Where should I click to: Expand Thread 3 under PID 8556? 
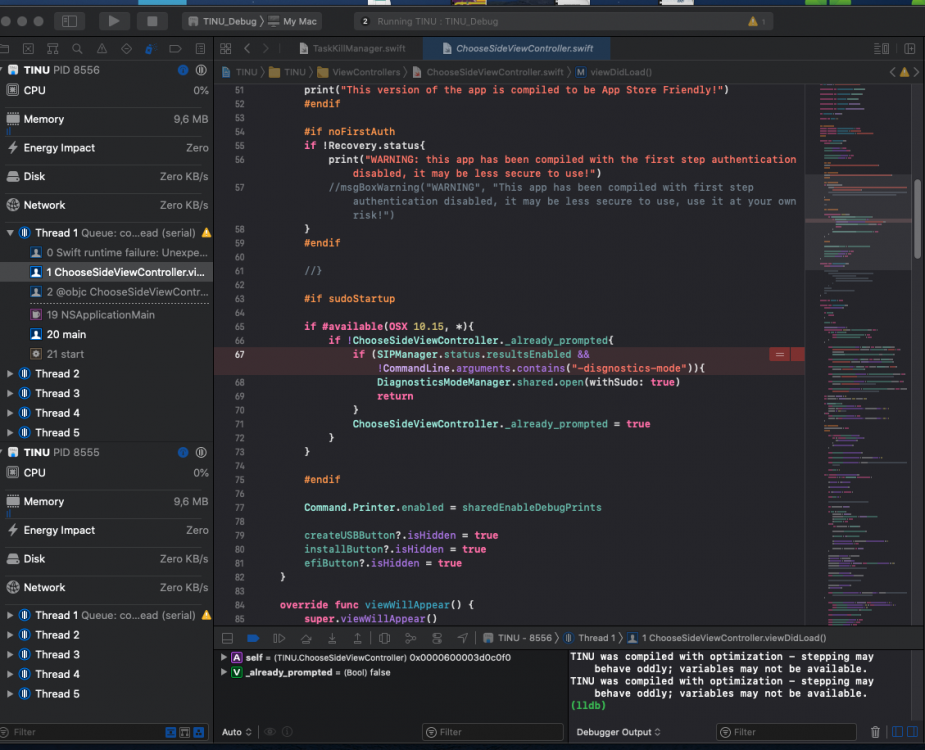[10, 394]
